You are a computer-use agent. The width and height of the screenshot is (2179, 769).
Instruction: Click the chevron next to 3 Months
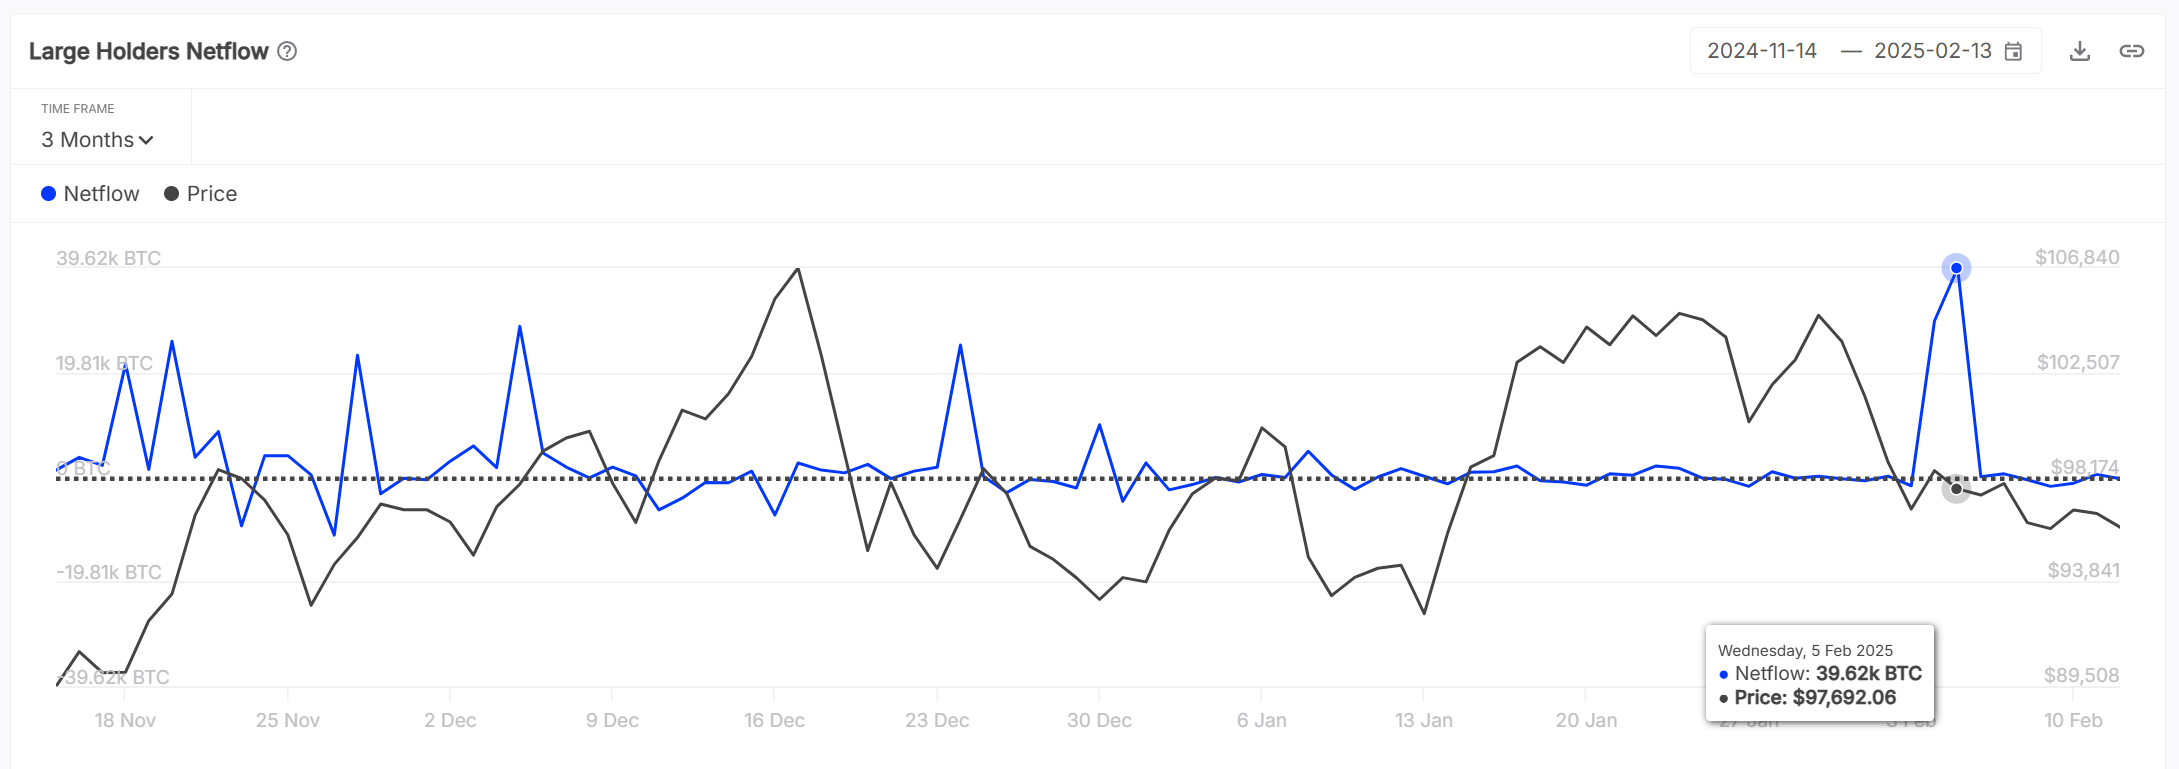coord(147,140)
